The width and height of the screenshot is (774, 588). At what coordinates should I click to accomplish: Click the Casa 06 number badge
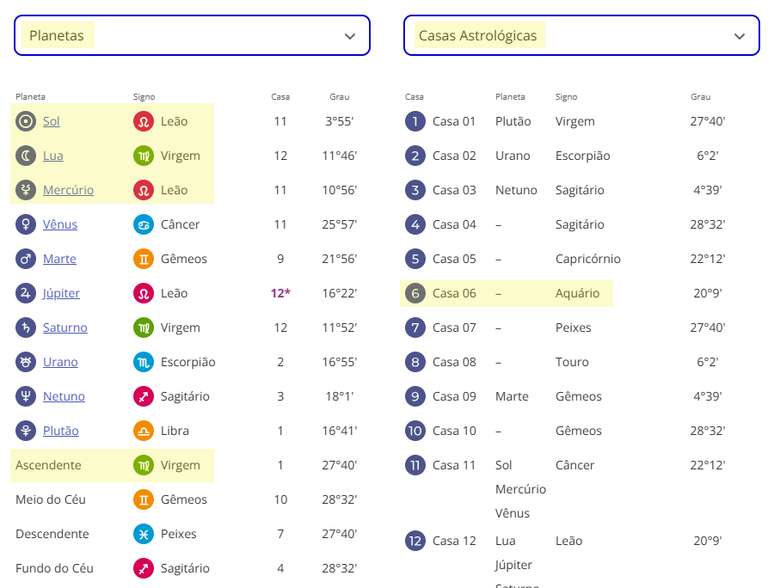(x=415, y=293)
